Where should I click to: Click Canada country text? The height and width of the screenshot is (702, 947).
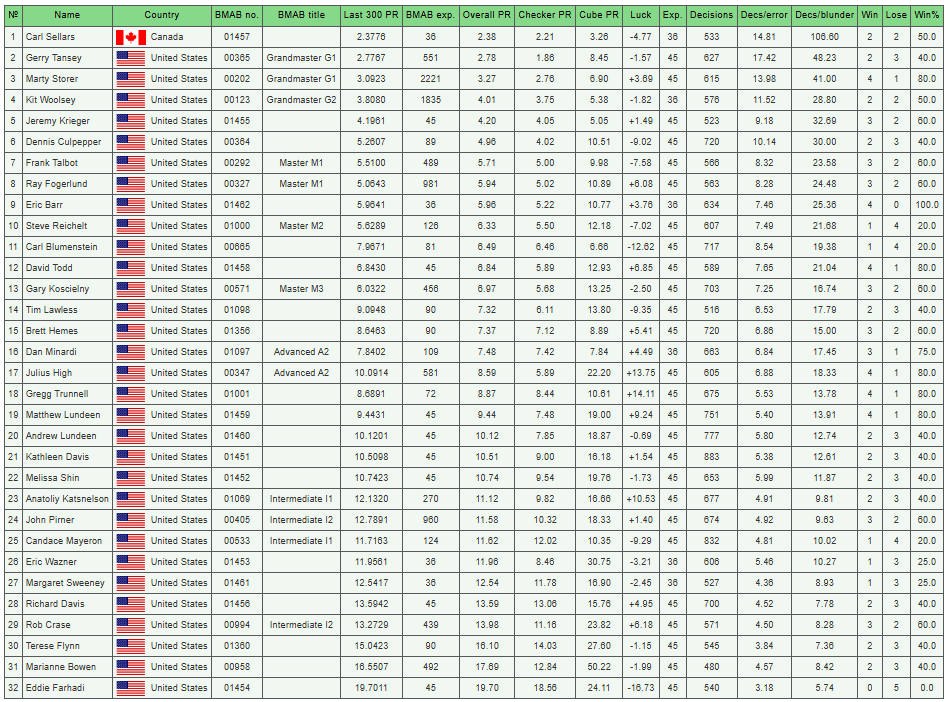coord(167,37)
